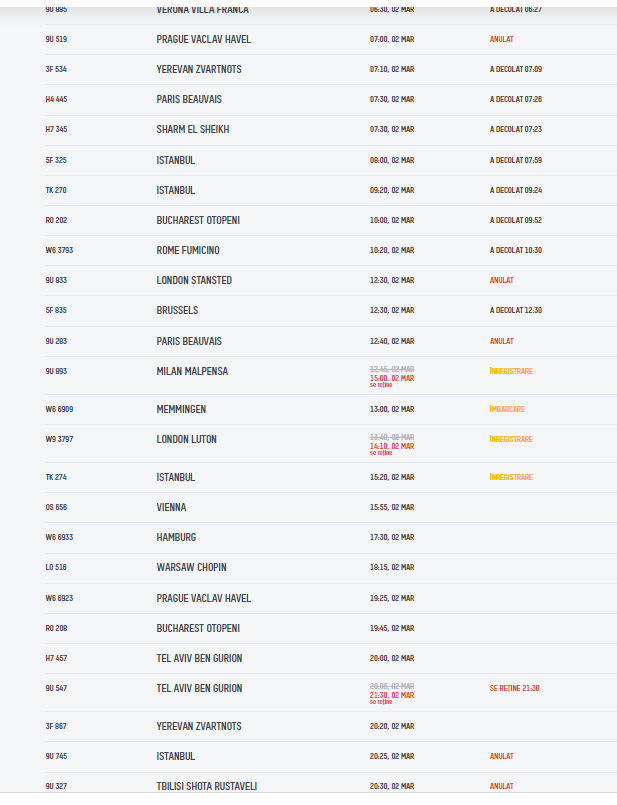Select the Rome Fiumicino destination

pos(188,250)
